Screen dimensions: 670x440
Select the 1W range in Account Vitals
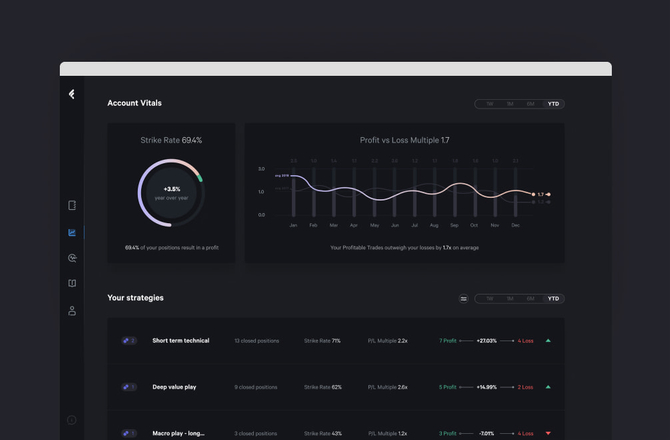click(489, 104)
